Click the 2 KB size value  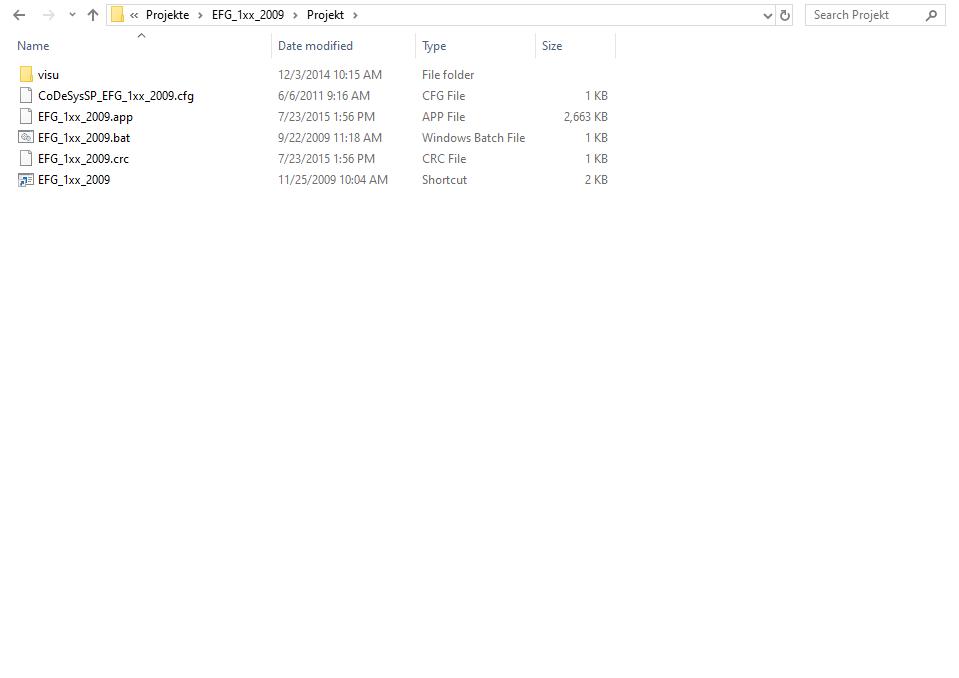(596, 180)
